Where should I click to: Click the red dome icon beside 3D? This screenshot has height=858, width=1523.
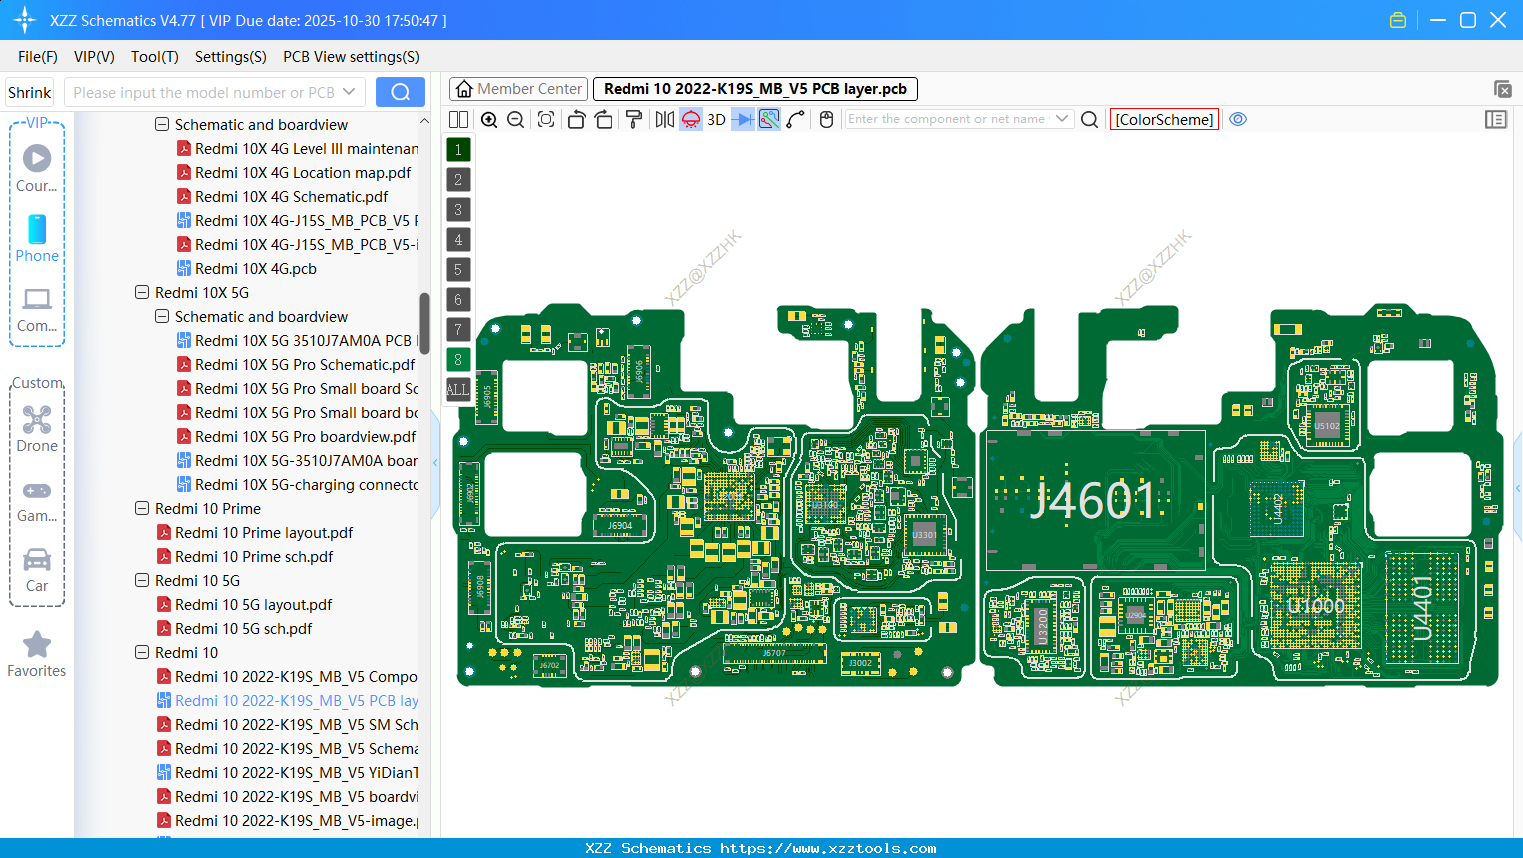(x=691, y=119)
